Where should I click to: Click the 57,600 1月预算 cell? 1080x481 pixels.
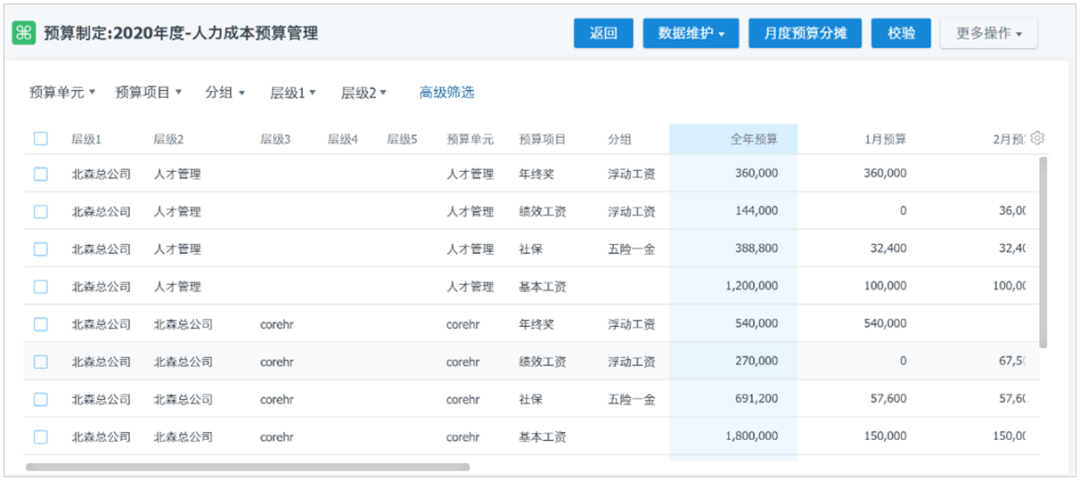[888, 398]
